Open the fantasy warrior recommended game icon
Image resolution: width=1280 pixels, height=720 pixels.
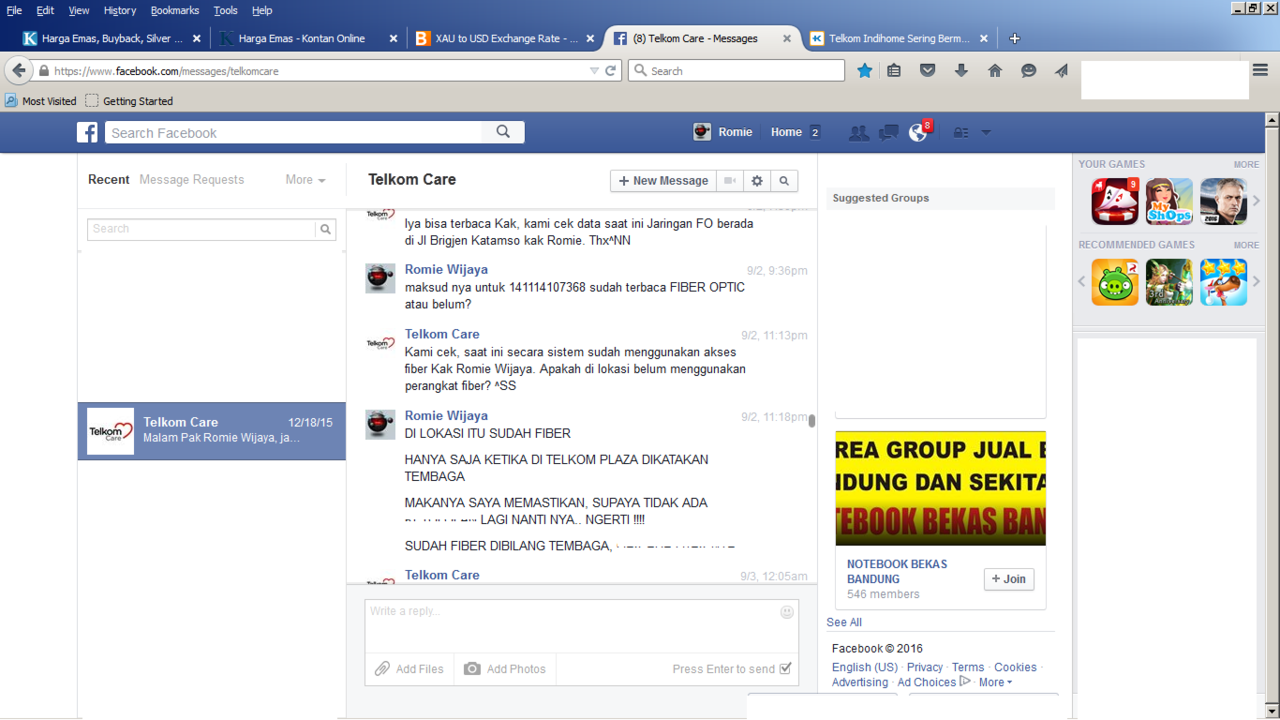1169,282
